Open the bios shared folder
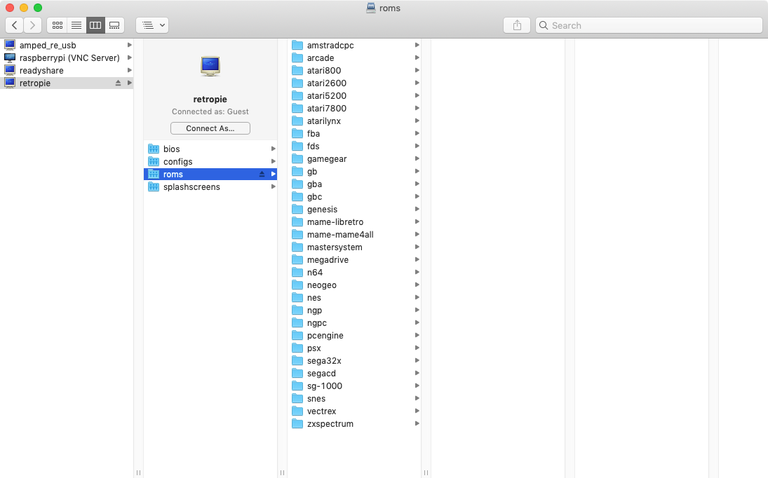 (171, 149)
